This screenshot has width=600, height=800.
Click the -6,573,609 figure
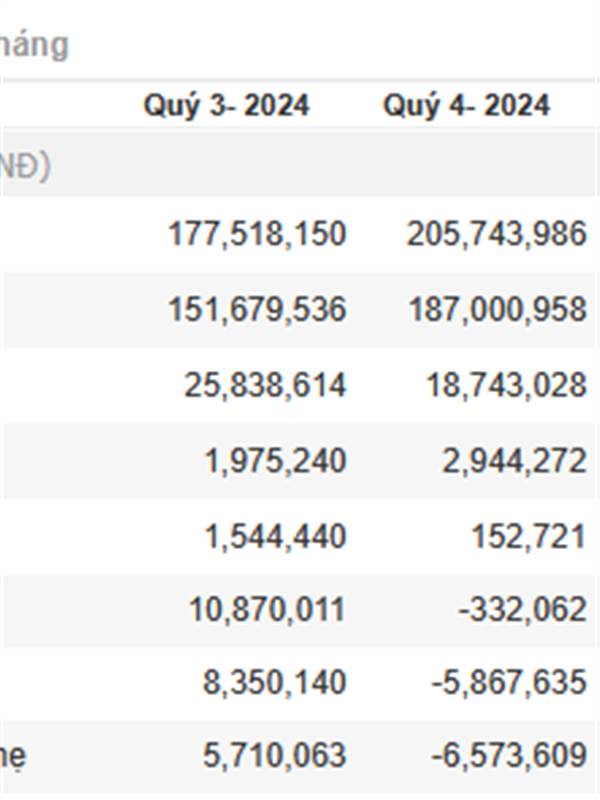coord(509,756)
